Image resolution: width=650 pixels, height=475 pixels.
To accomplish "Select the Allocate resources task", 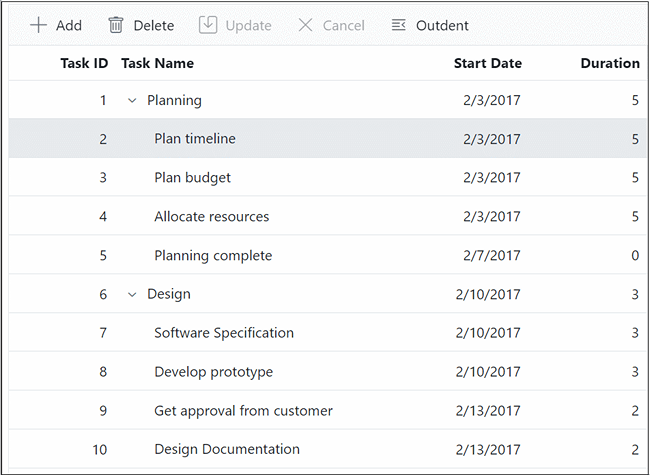I will point(211,217).
